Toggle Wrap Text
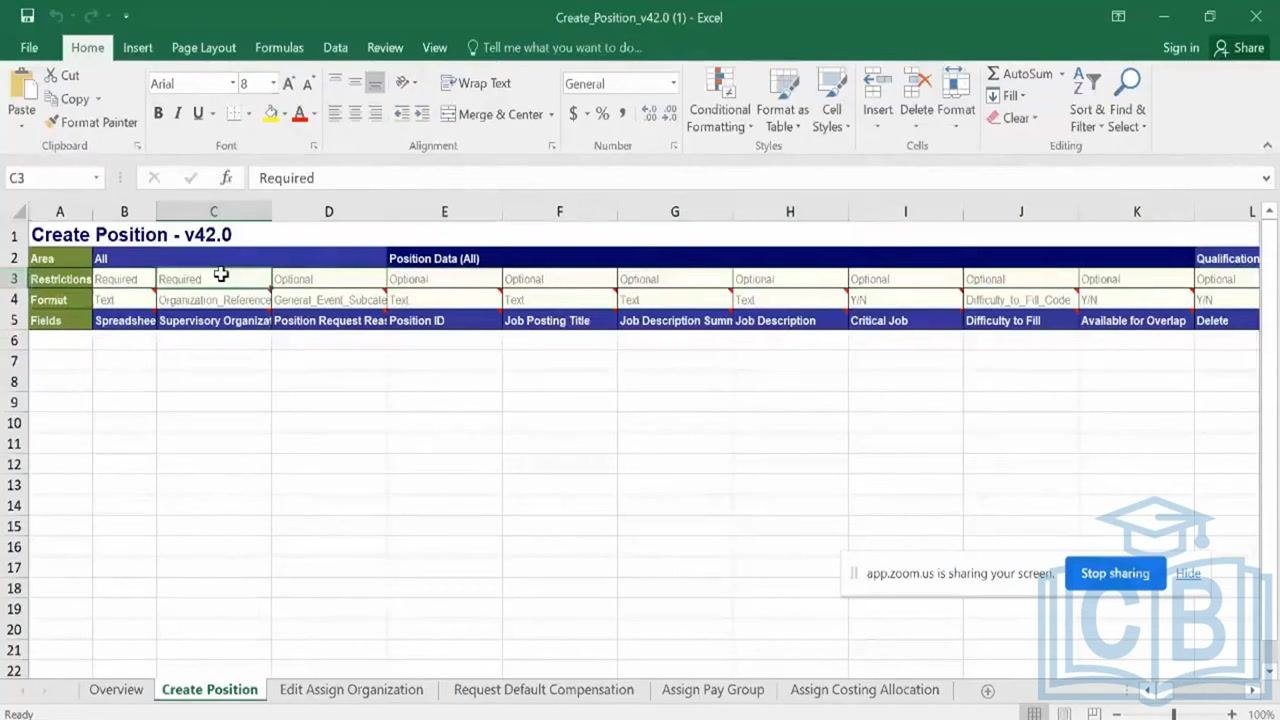Viewport: 1280px width, 720px height. pyautogui.click(x=476, y=83)
